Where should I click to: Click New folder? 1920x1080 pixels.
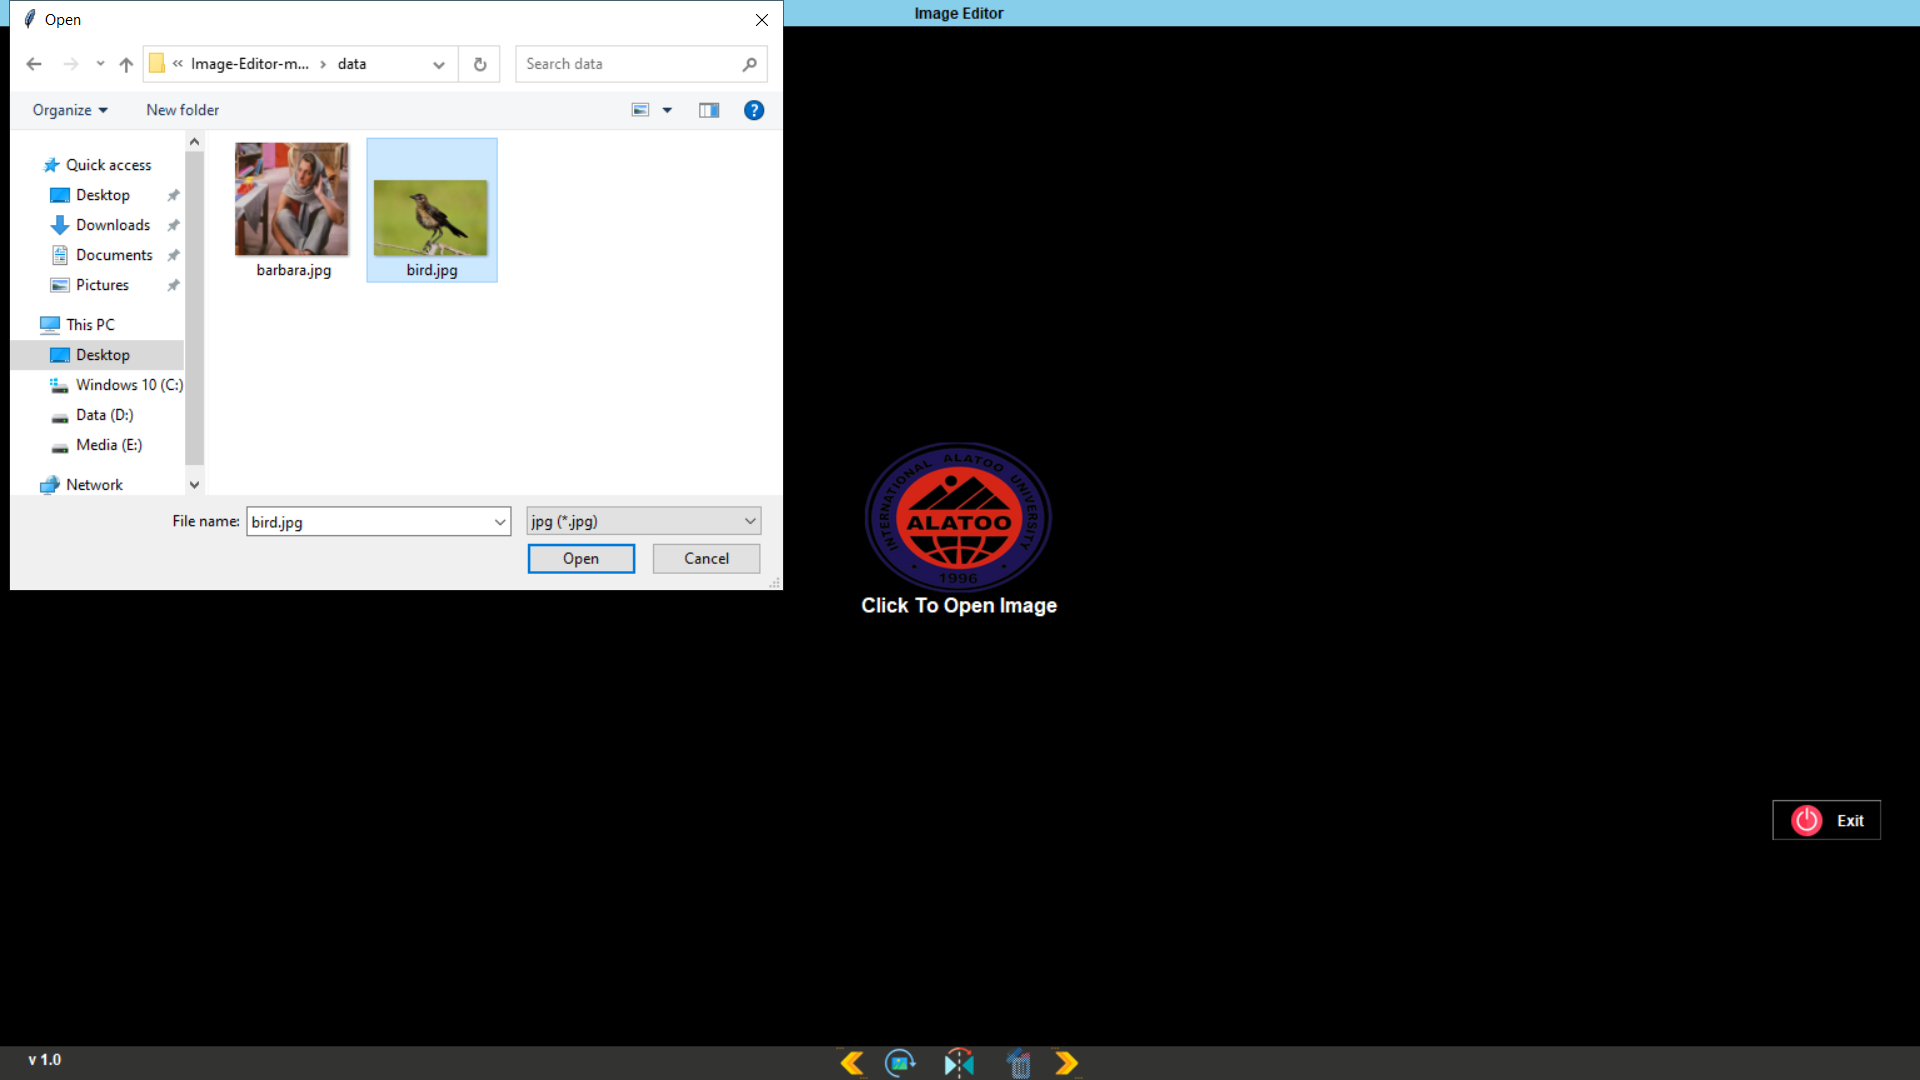point(182,110)
